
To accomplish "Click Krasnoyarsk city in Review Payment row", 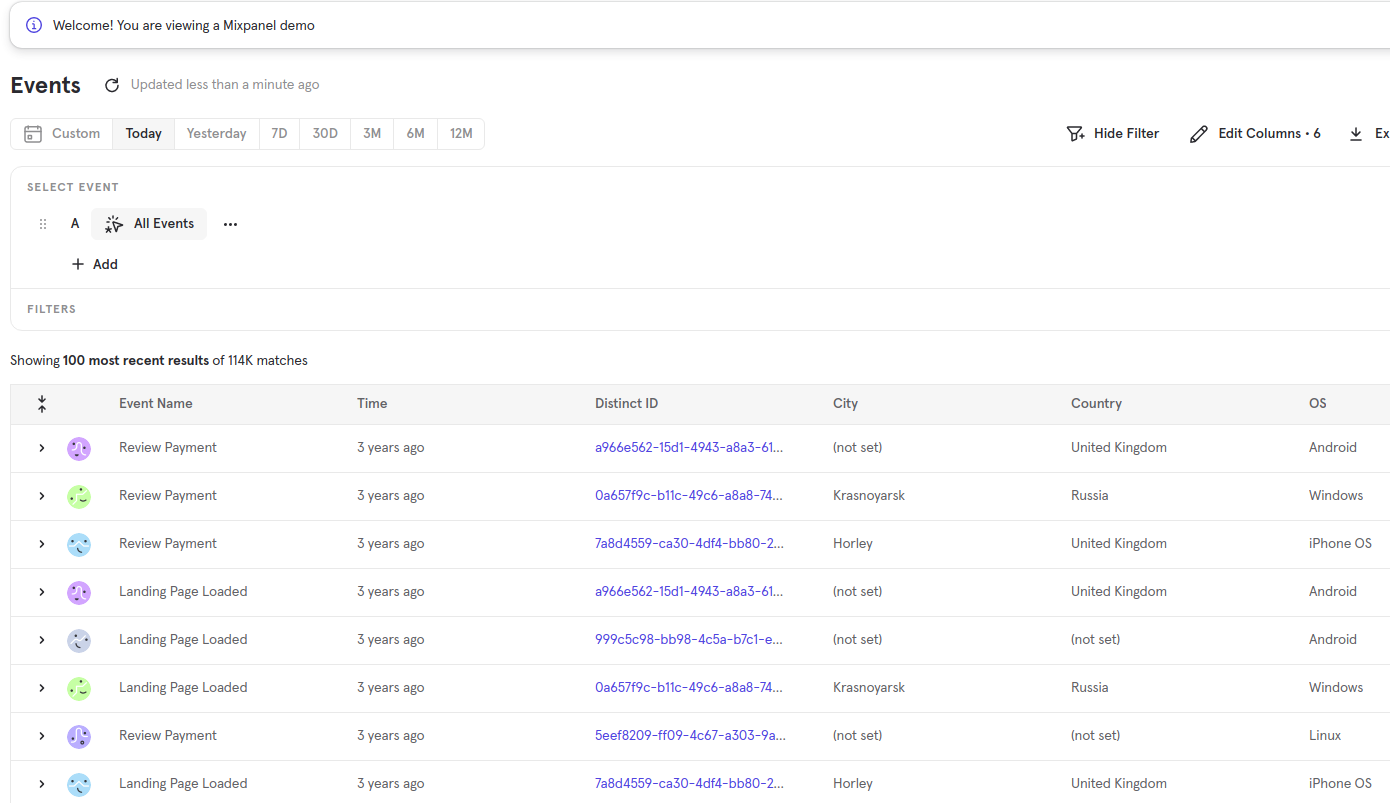I will coord(869,496).
